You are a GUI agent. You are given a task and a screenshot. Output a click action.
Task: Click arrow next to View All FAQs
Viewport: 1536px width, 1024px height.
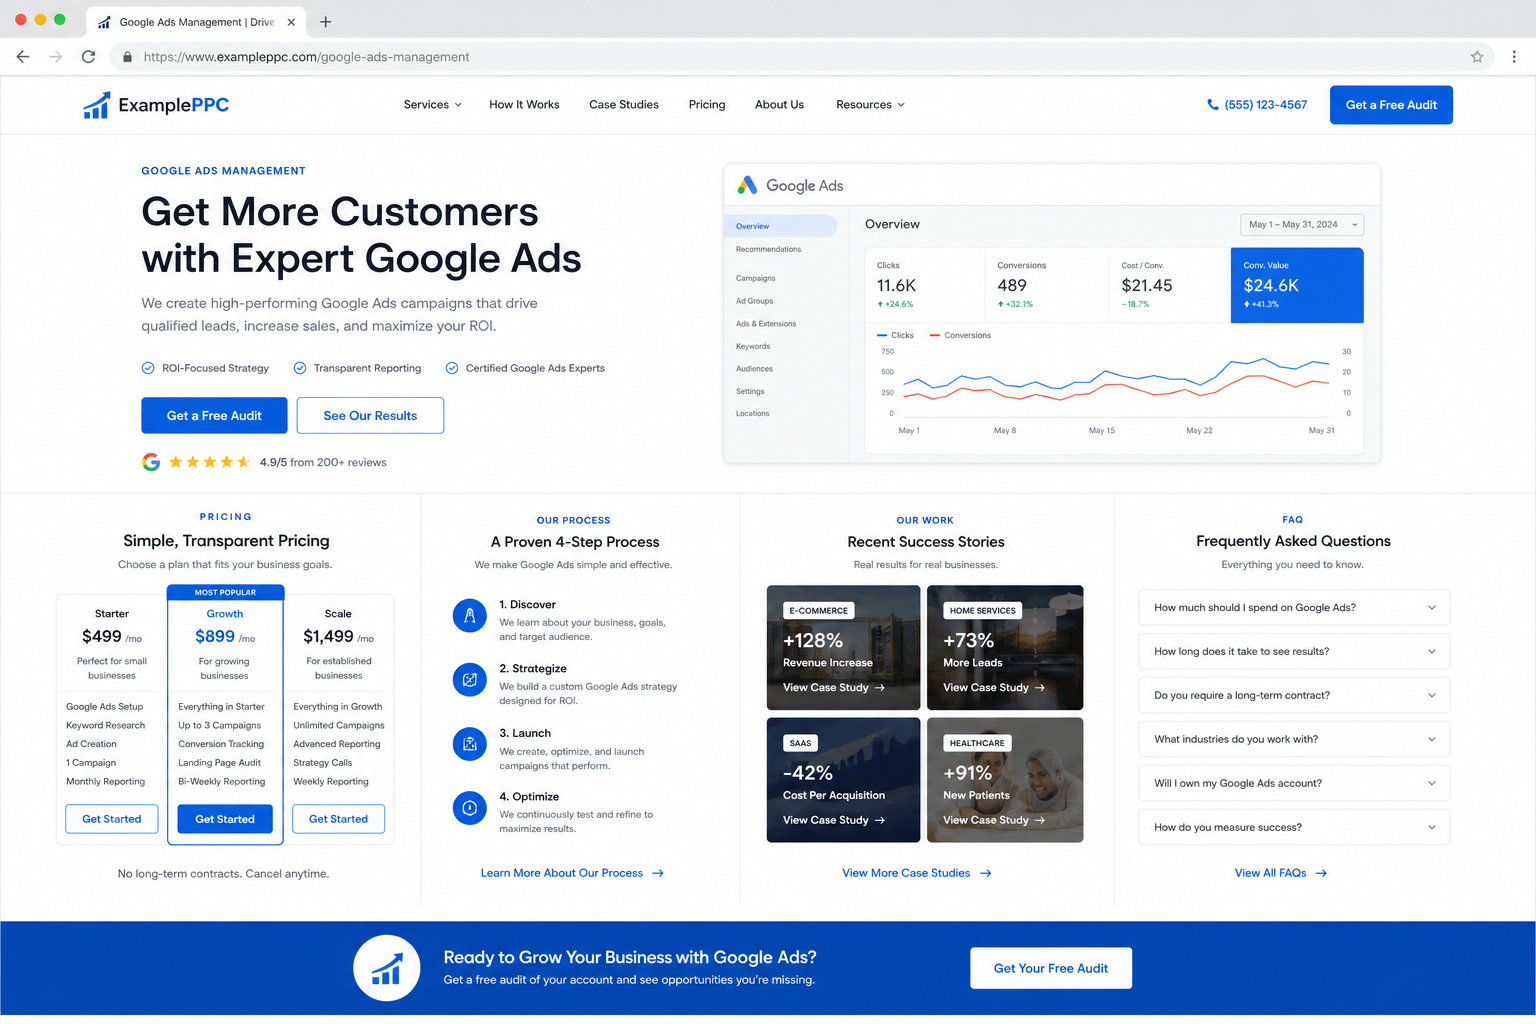[1321, 873]
